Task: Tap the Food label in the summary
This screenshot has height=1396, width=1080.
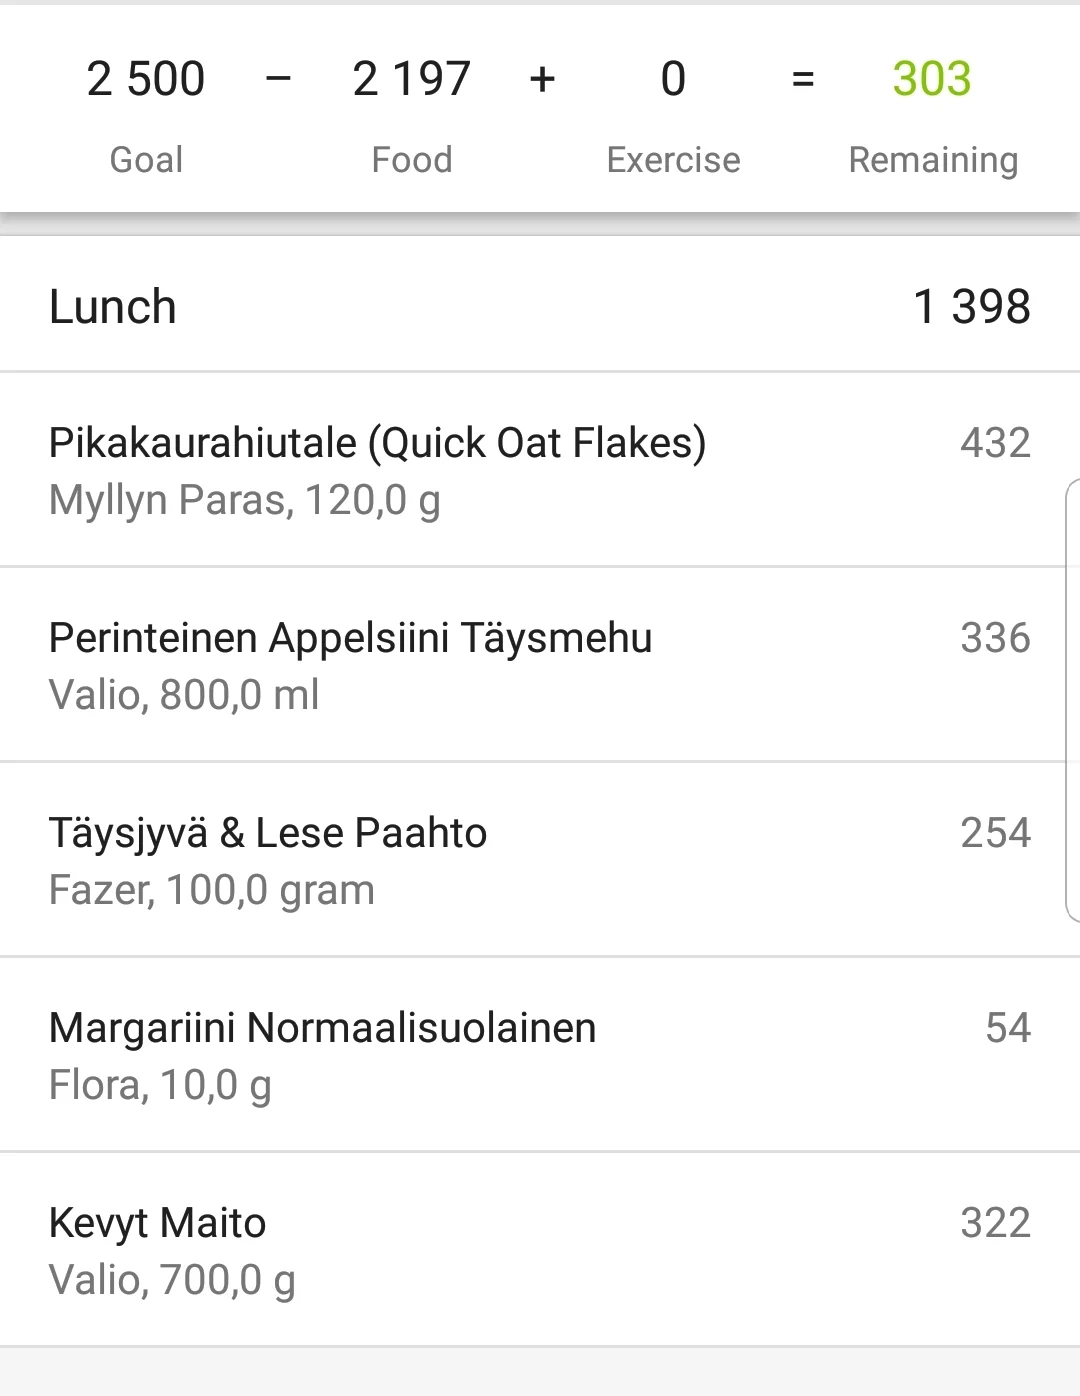Action: 411,160
